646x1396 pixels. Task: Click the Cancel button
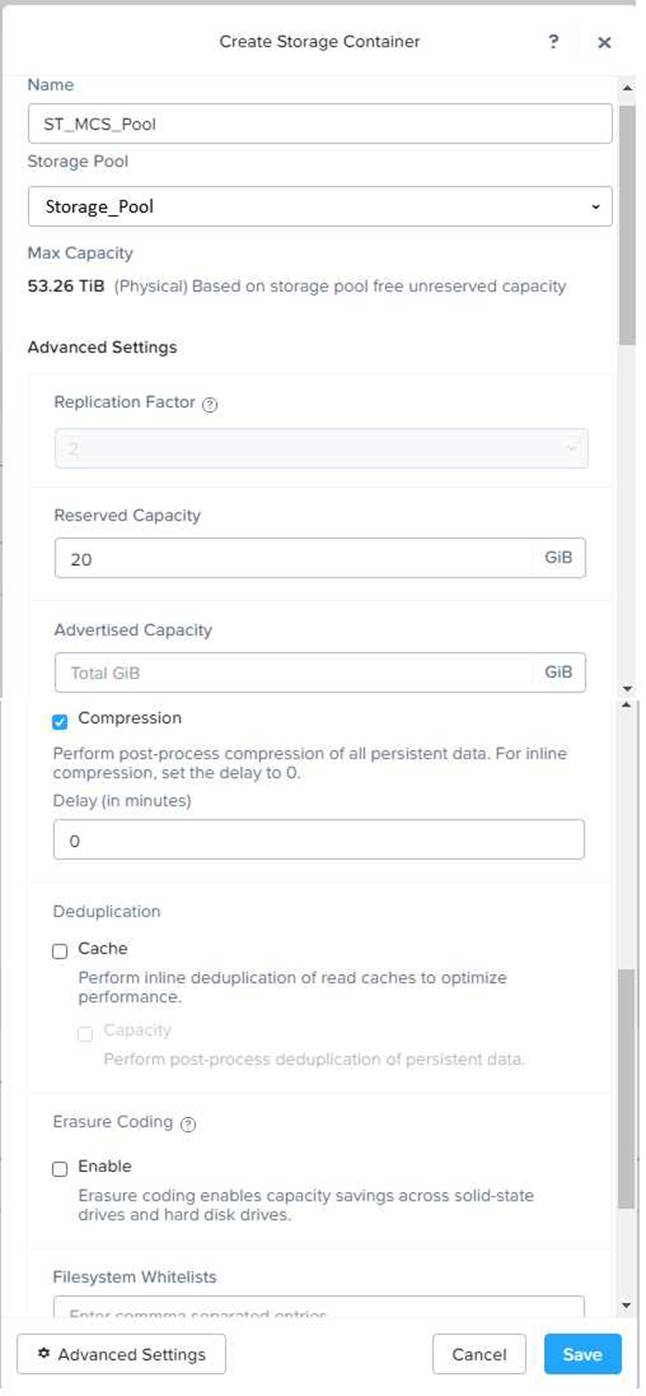point(479,1354)
